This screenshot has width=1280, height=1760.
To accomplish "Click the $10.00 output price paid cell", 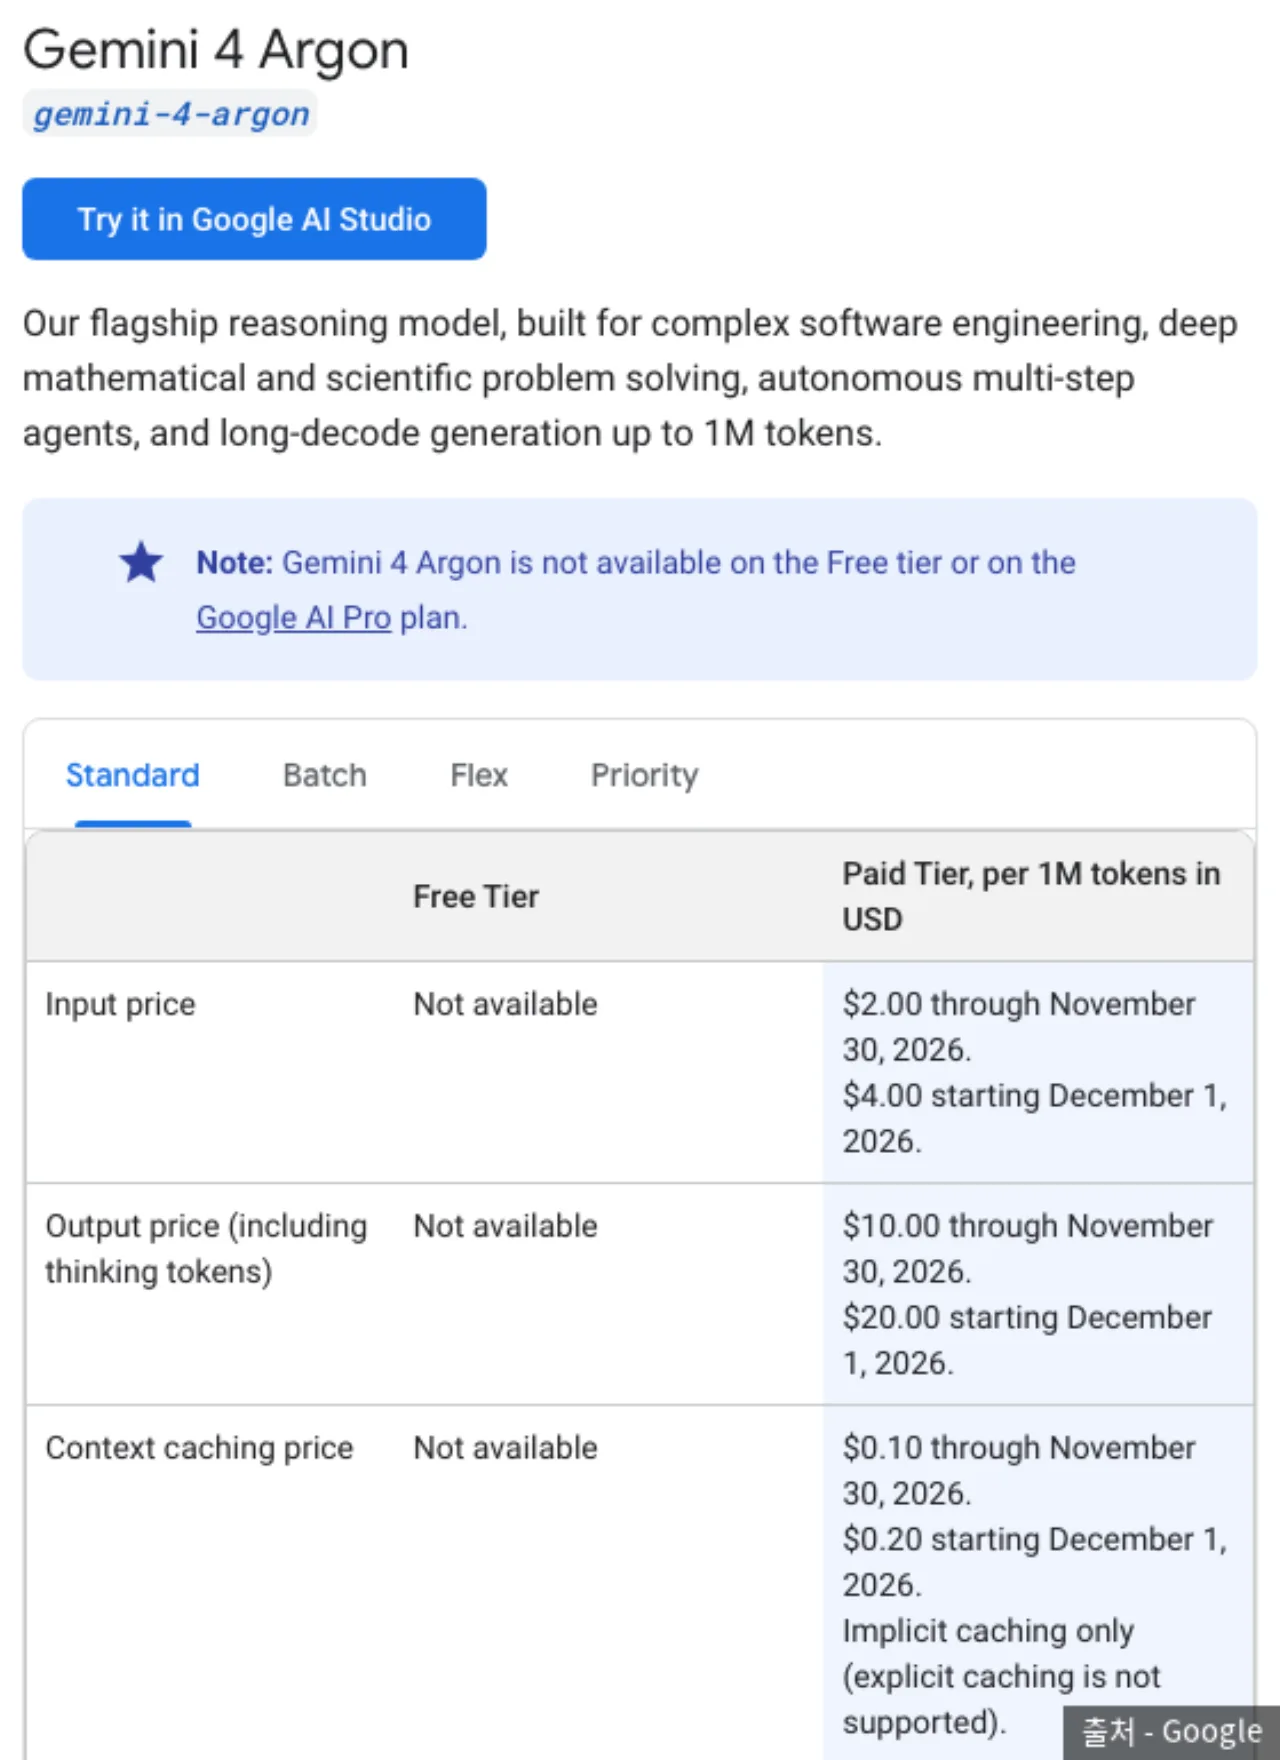I will [1038, 1294].
